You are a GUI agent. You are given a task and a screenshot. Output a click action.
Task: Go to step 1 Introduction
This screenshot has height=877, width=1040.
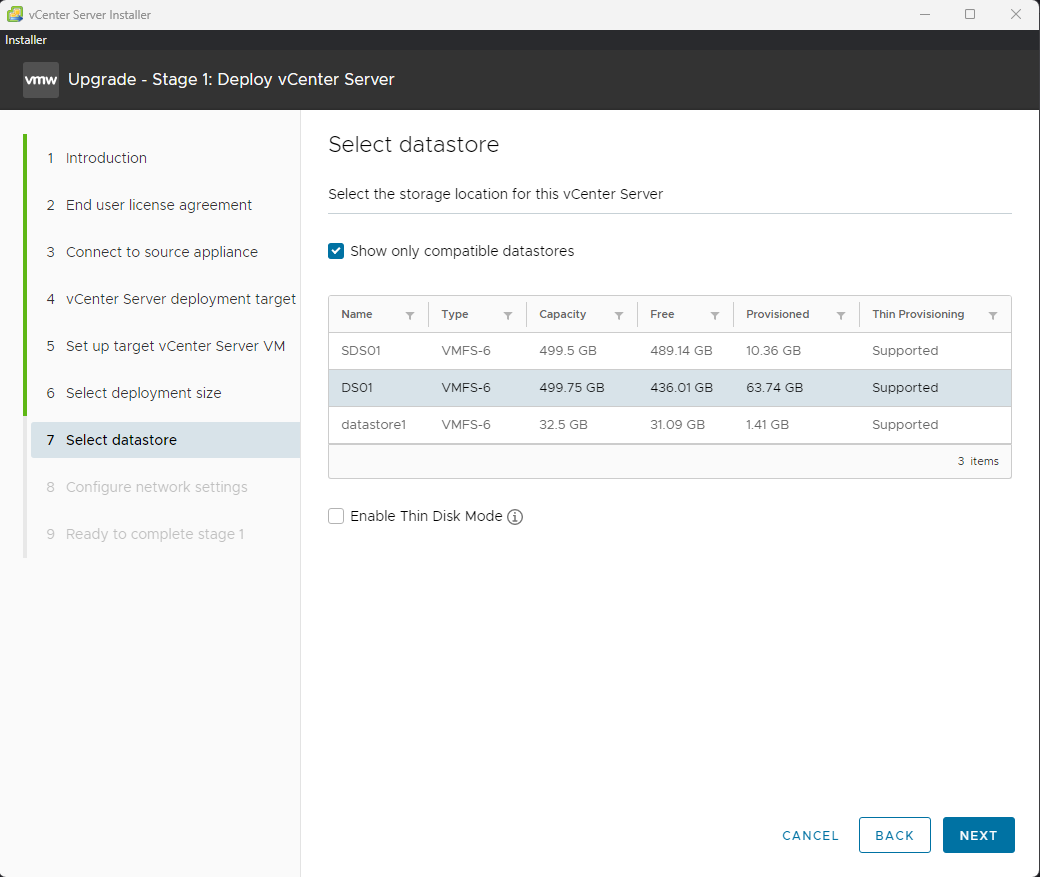tap(106, 158)
